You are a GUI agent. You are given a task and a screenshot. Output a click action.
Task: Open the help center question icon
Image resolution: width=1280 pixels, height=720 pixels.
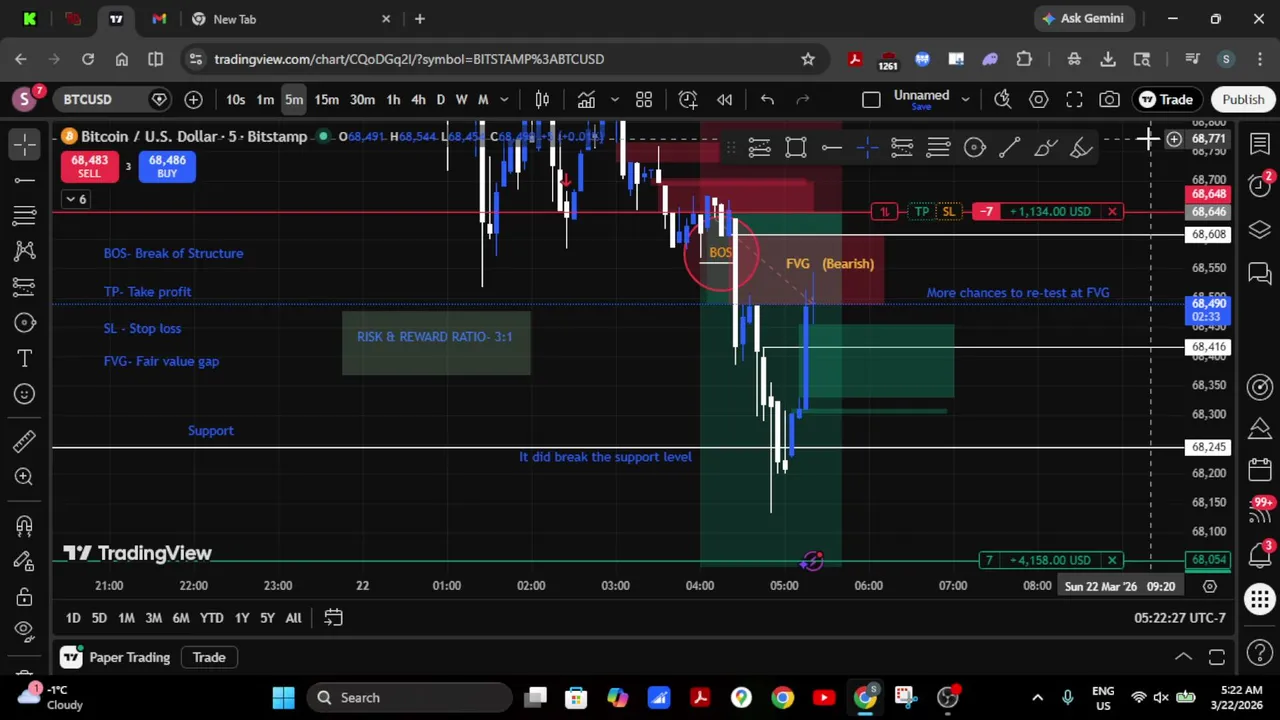[x=1260, y=654]
